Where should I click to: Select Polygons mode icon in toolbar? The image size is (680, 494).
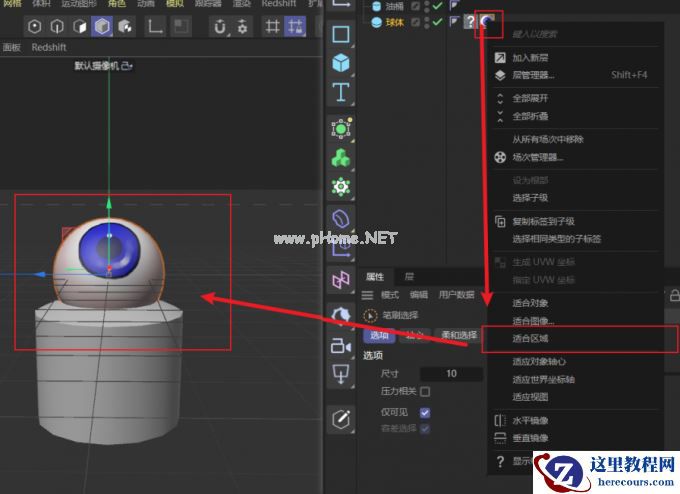point(80,26)
